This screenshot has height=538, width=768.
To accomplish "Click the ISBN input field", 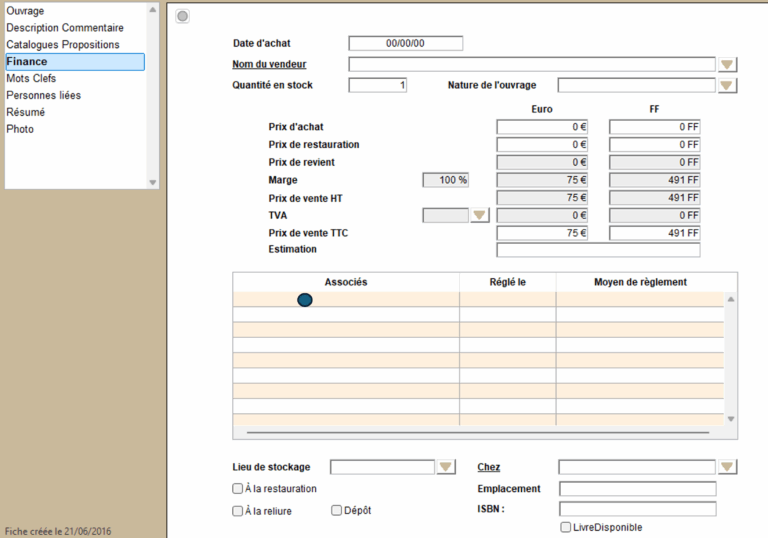I will [x=637, y=509].
